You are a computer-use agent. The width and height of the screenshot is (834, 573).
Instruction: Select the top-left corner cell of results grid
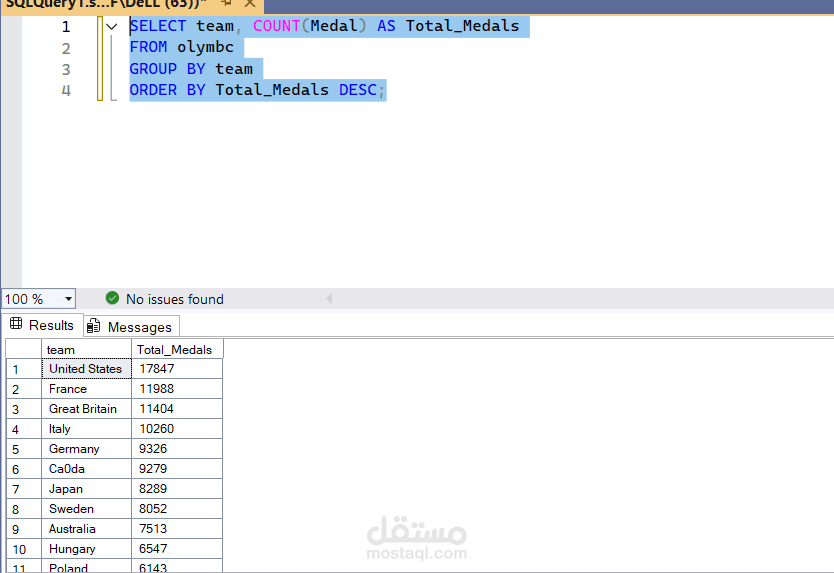24,350
